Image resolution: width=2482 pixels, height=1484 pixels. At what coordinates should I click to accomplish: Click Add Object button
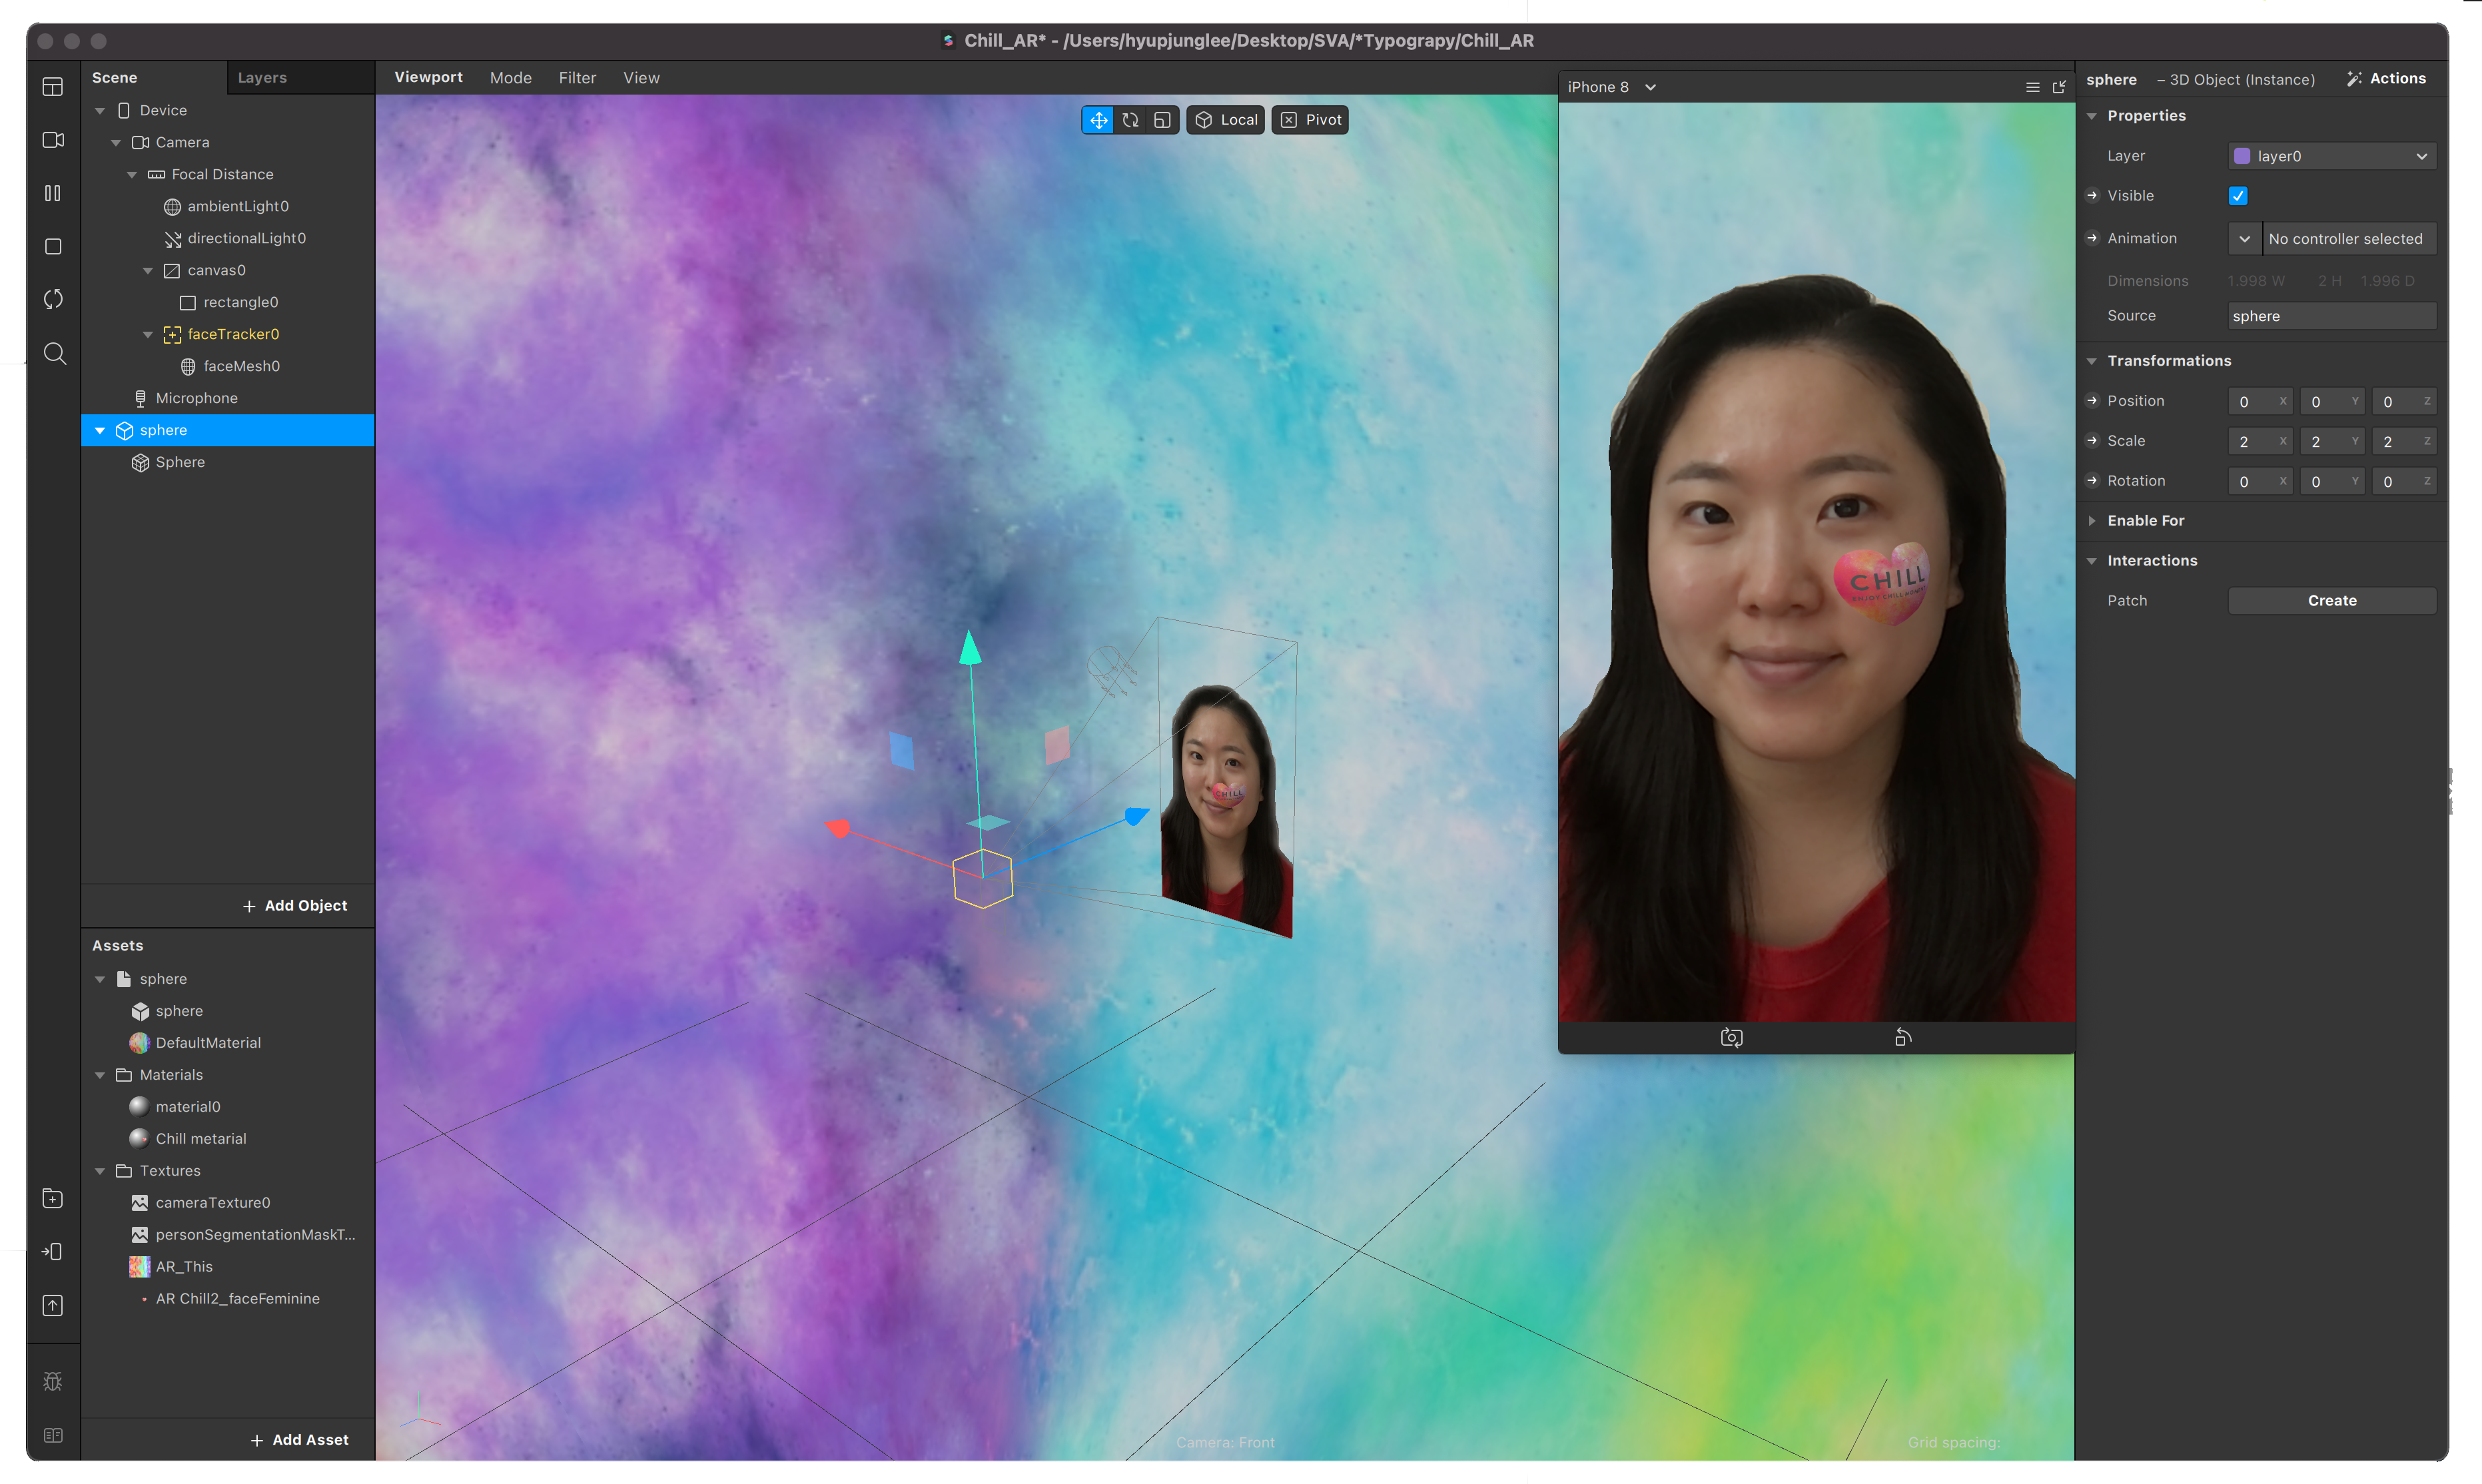tap(295, 905)
